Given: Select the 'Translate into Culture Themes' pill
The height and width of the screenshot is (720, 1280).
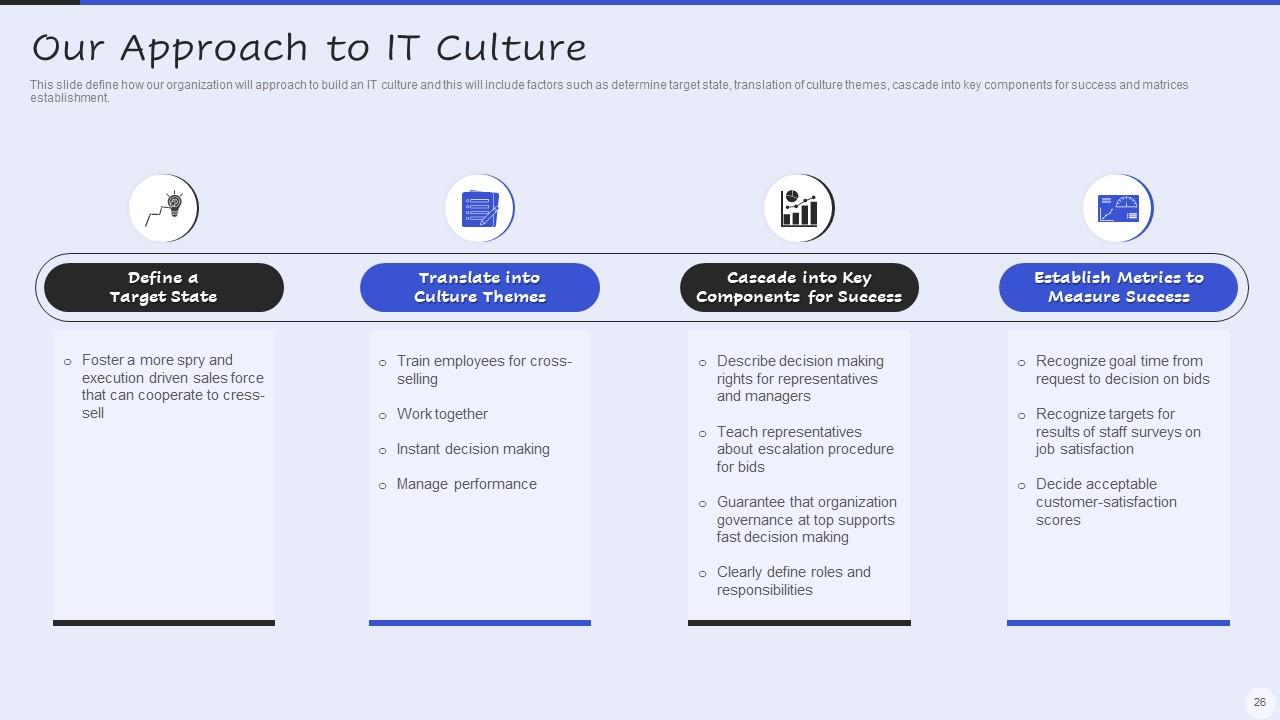Looking at the screenshot, I should (x=480, y=287).
